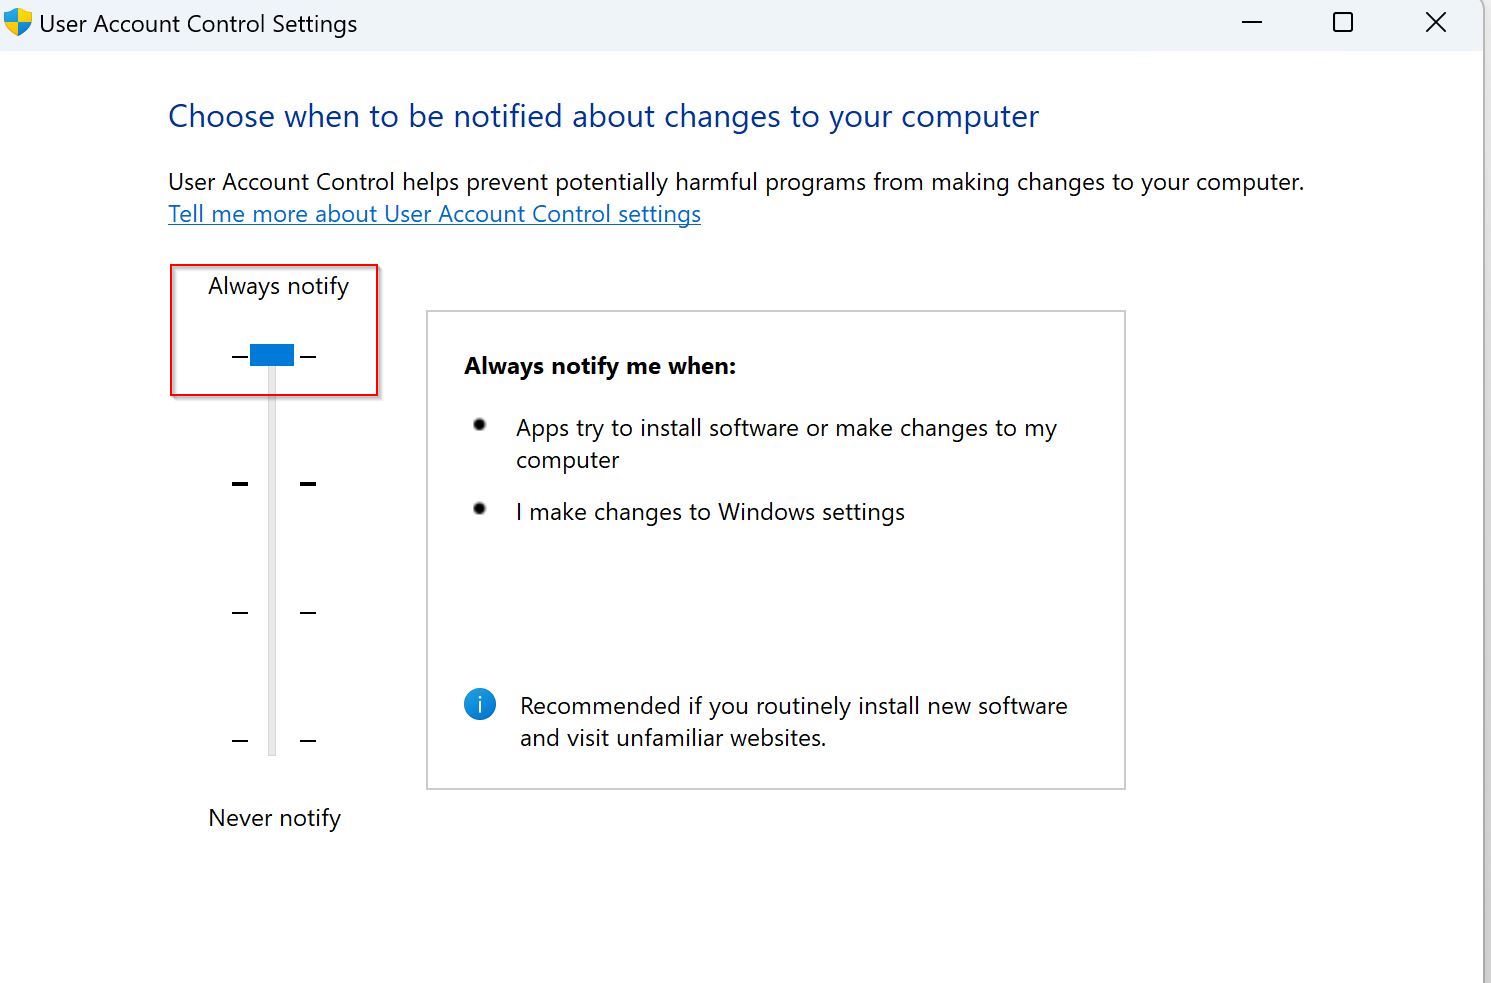Click the "User Account Control helps prevent" description
The image size is (1491, 983).
pos(736,182)
